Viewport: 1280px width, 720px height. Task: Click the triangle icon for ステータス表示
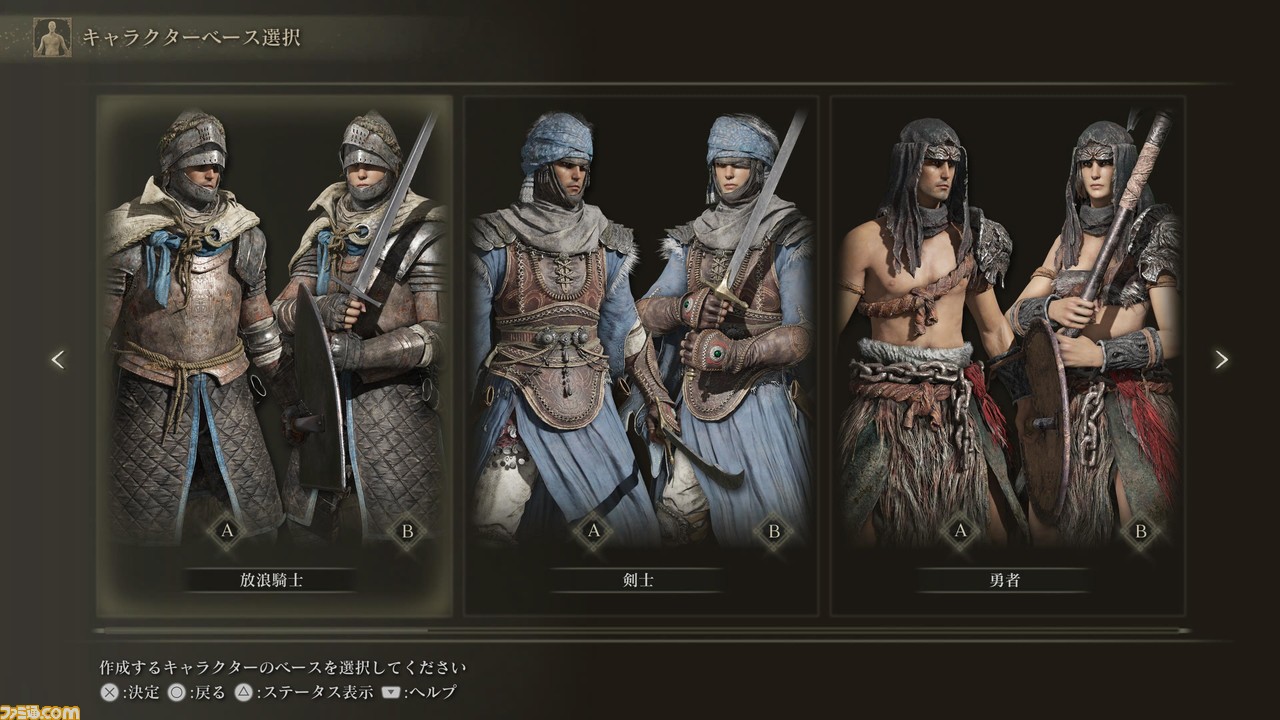tap(243, 691)
